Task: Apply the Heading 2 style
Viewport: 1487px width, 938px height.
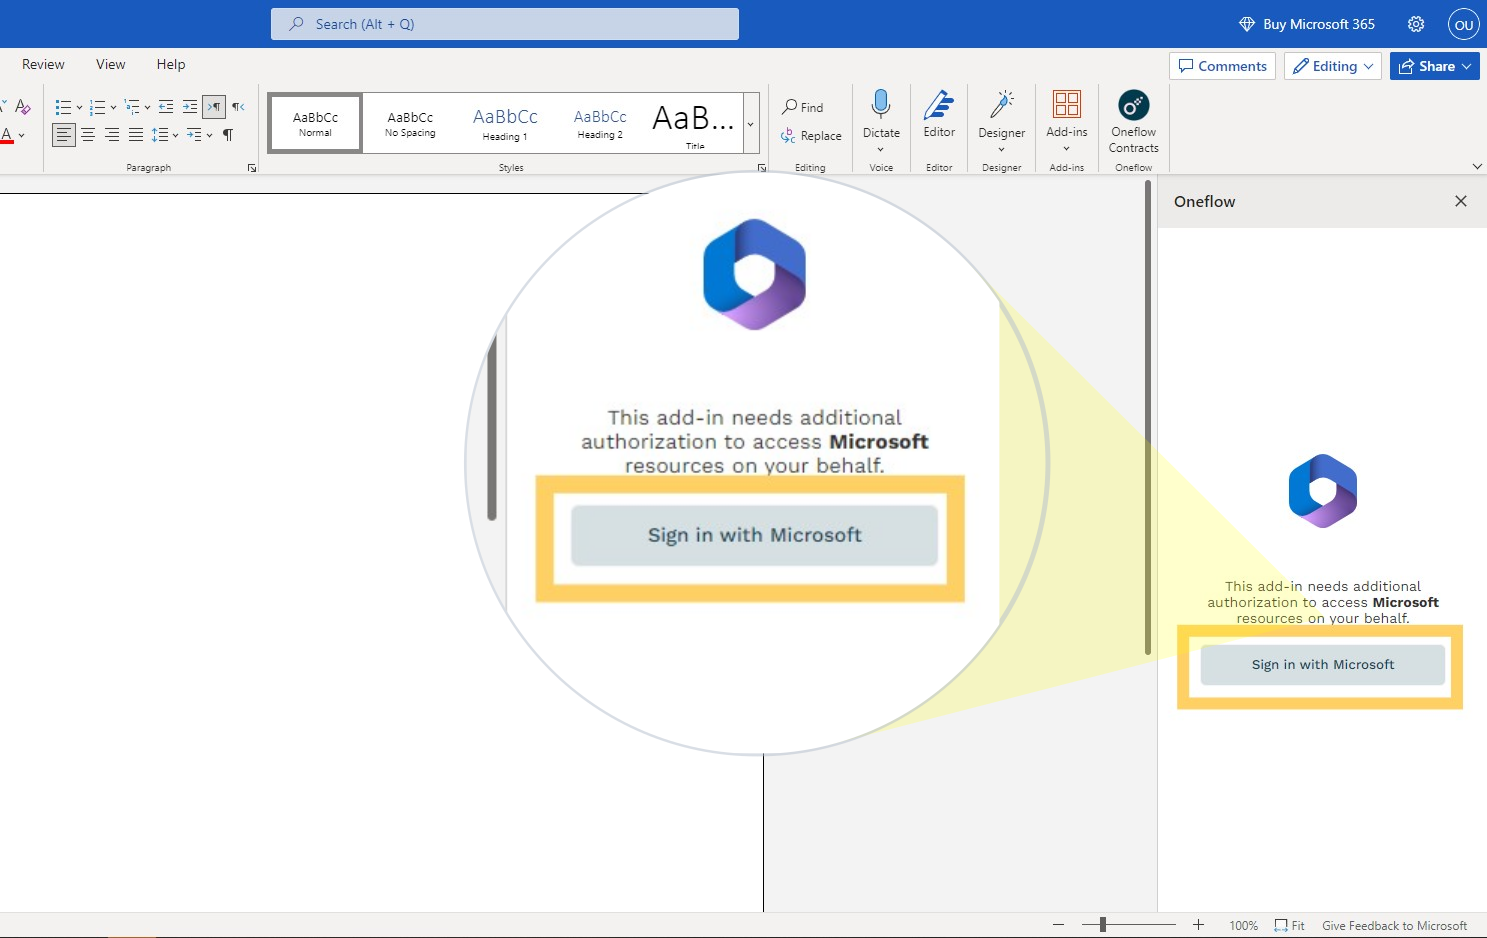Action: (x=600, y=123)
